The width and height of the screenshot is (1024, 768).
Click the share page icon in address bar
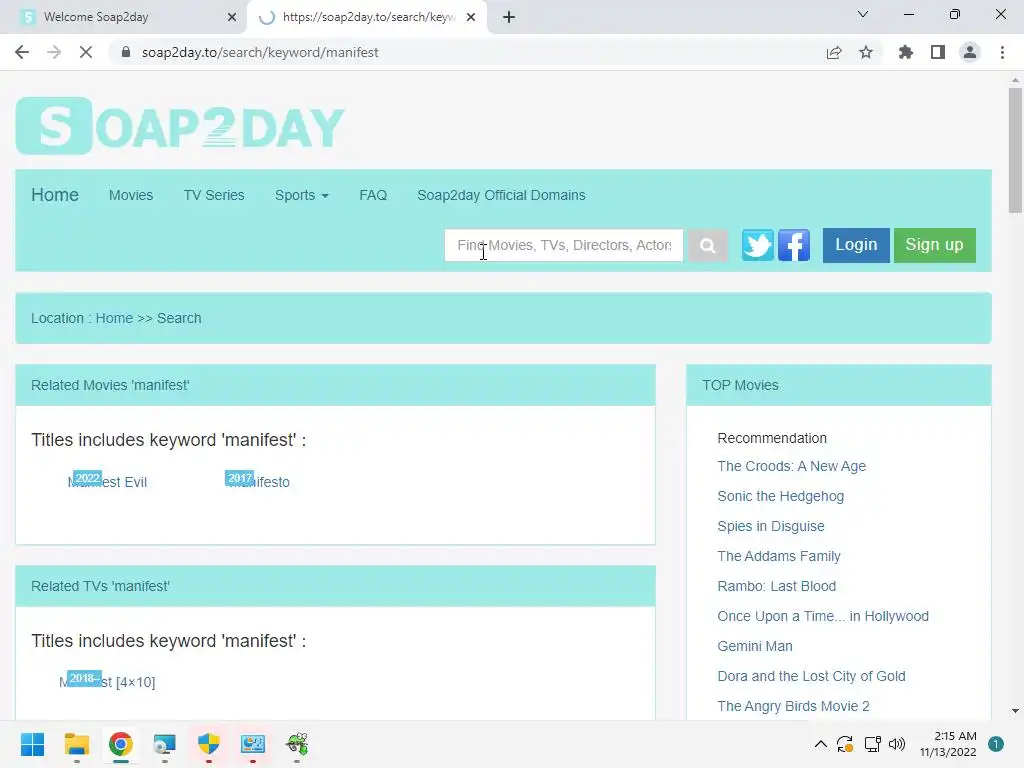click(834, 52)
